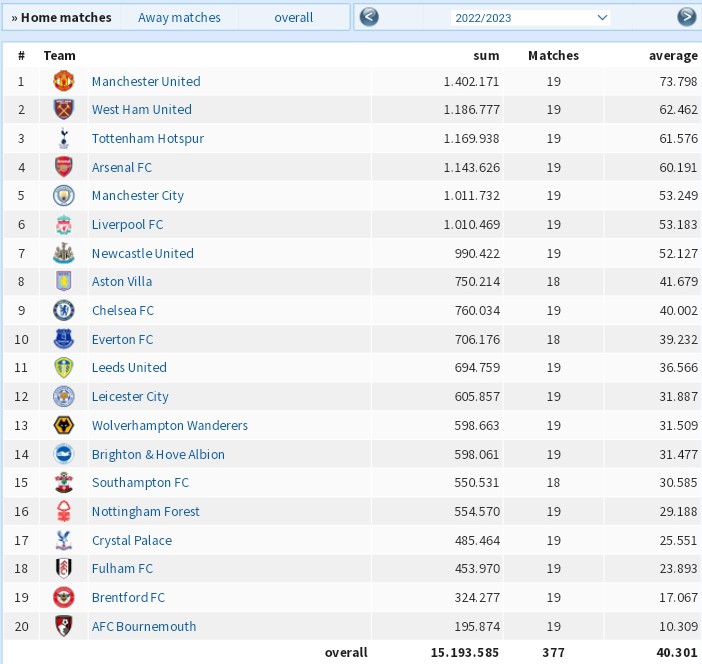This screenshot has width=702, height=664.
Task: Open the Southampton FC team link
Action: coord(140,483)
